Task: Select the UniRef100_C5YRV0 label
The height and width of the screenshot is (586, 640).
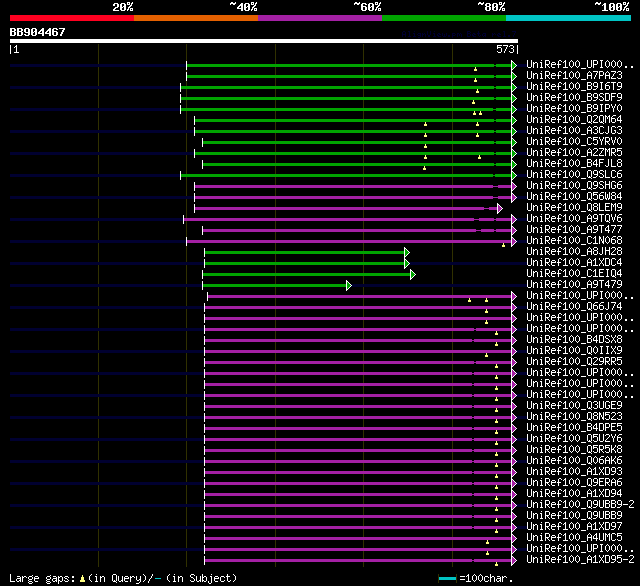Action: click(574, 142)
